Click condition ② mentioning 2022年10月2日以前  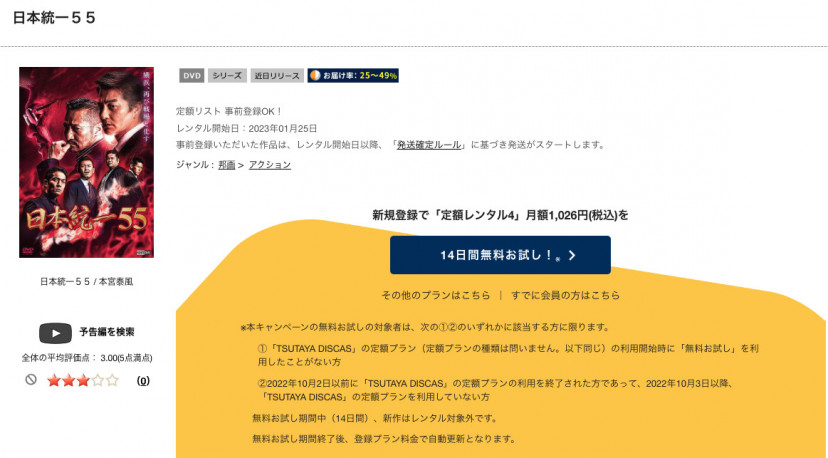click(495, 390)
